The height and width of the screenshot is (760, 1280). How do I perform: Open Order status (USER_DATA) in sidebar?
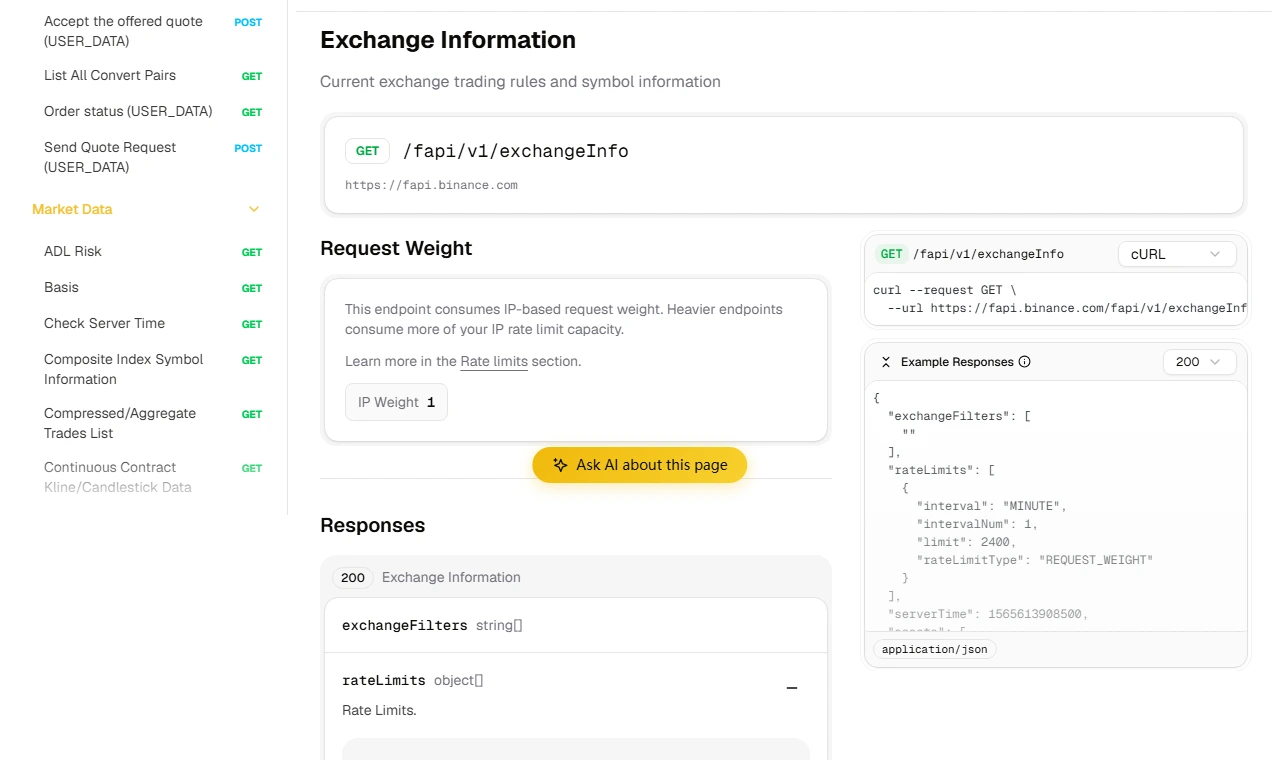(x=128, y=111)
